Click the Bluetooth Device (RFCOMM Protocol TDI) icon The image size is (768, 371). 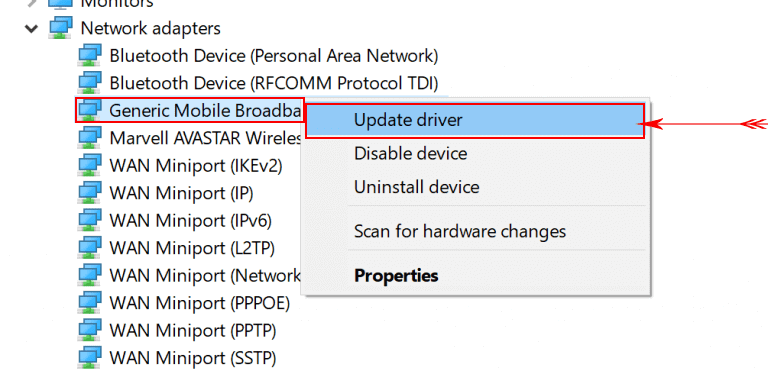click(x=90, y=82)
